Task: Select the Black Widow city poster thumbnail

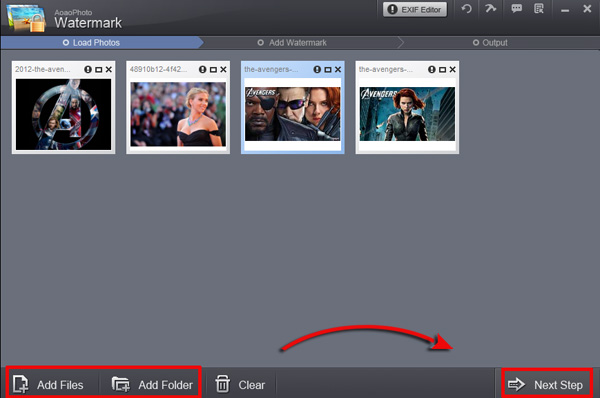Action: click(407, 114)
